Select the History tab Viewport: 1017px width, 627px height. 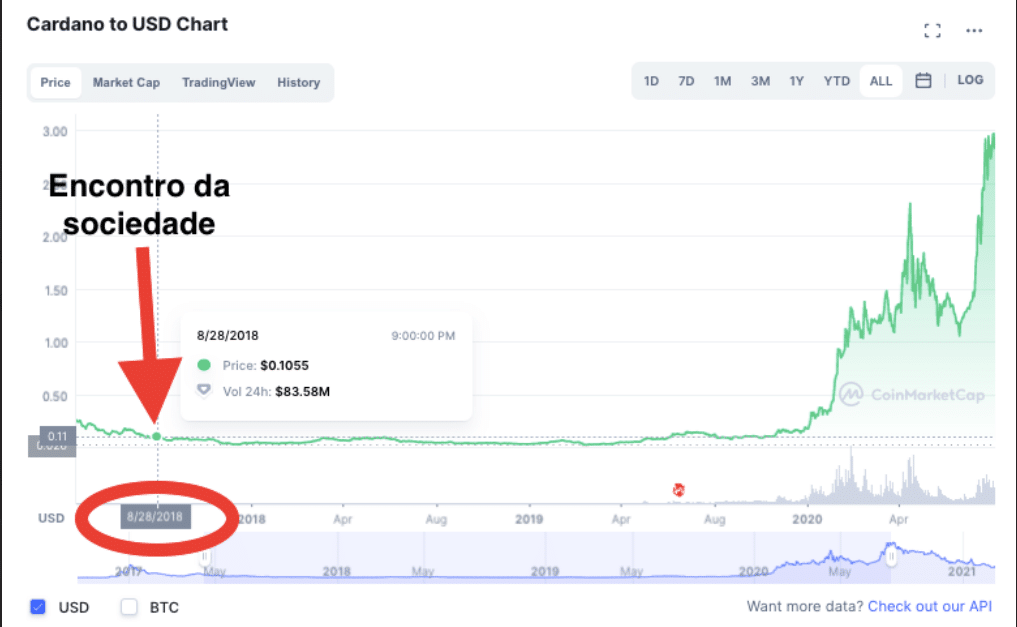(x=298, y=82)
